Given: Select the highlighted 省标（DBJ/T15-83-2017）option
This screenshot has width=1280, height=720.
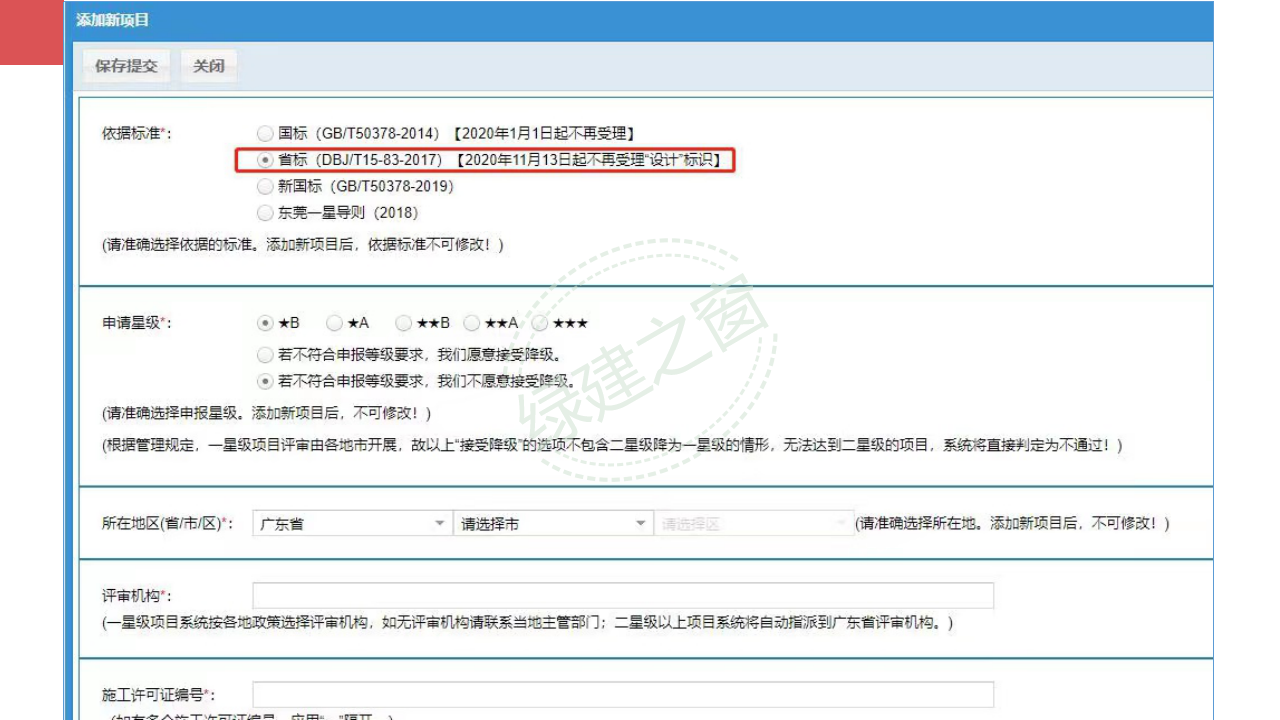Looking at the screenshot, I should pos(264,160).
